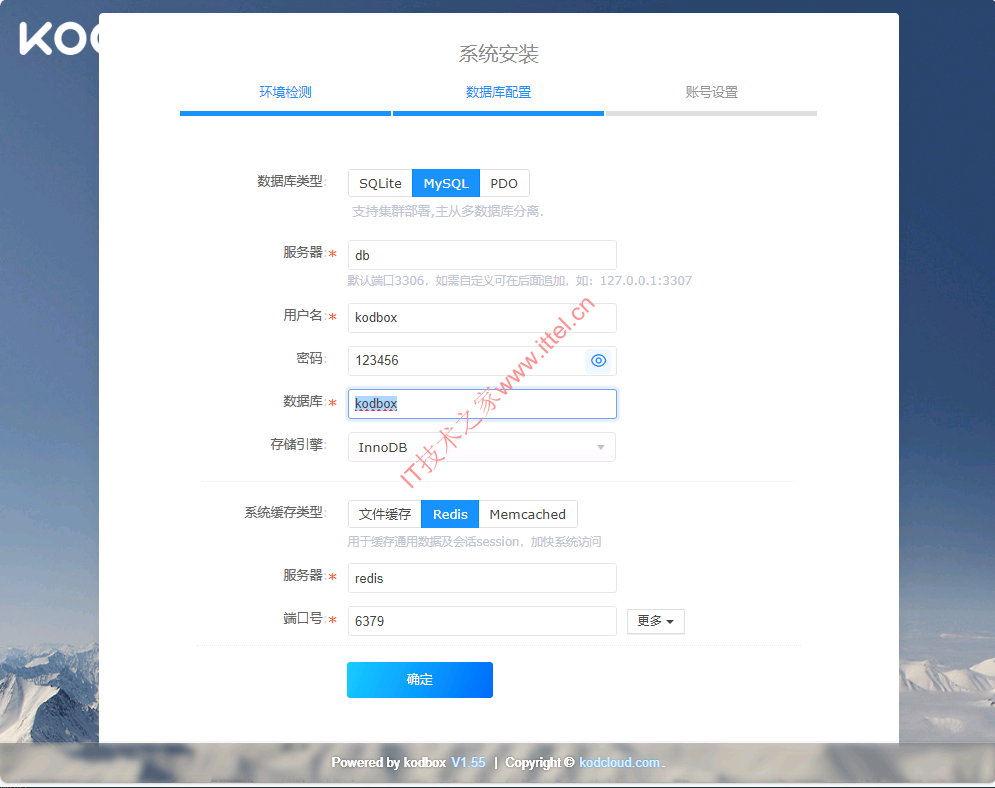Focus the database server field containing db
Image resolution: width=995 pixels, height=788 pixels.
pyautogui.click(x=482, y=255)
